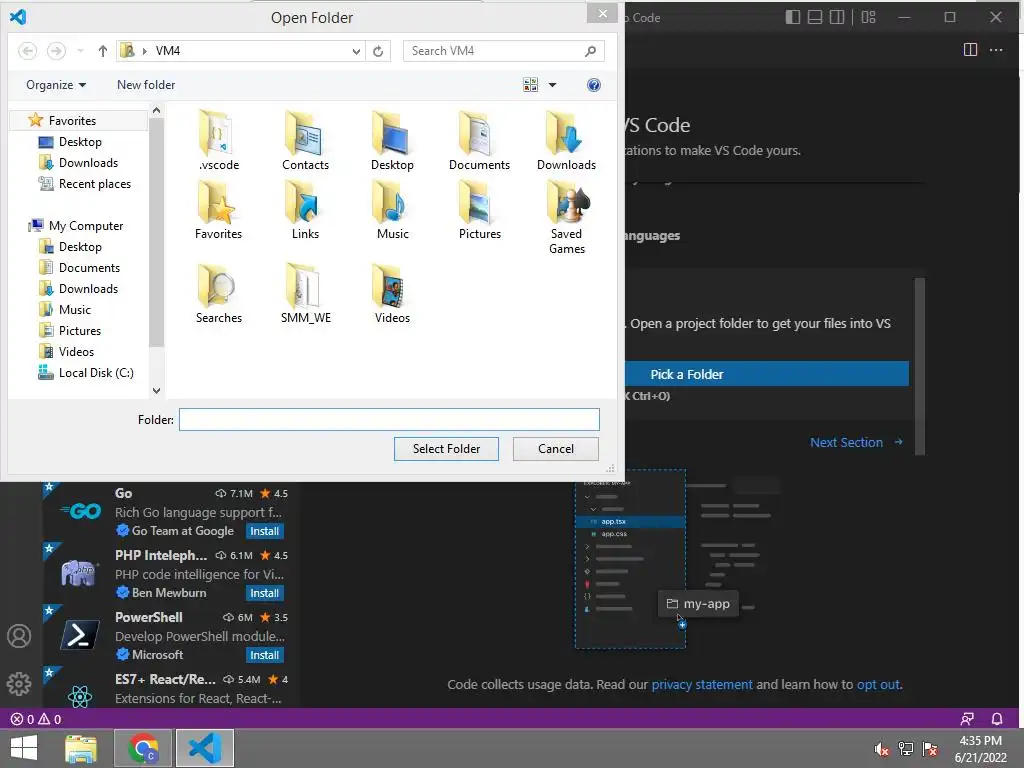Select the Desktop folder in file list
The height and width of the screenshot is (768, 1024).
392,141
